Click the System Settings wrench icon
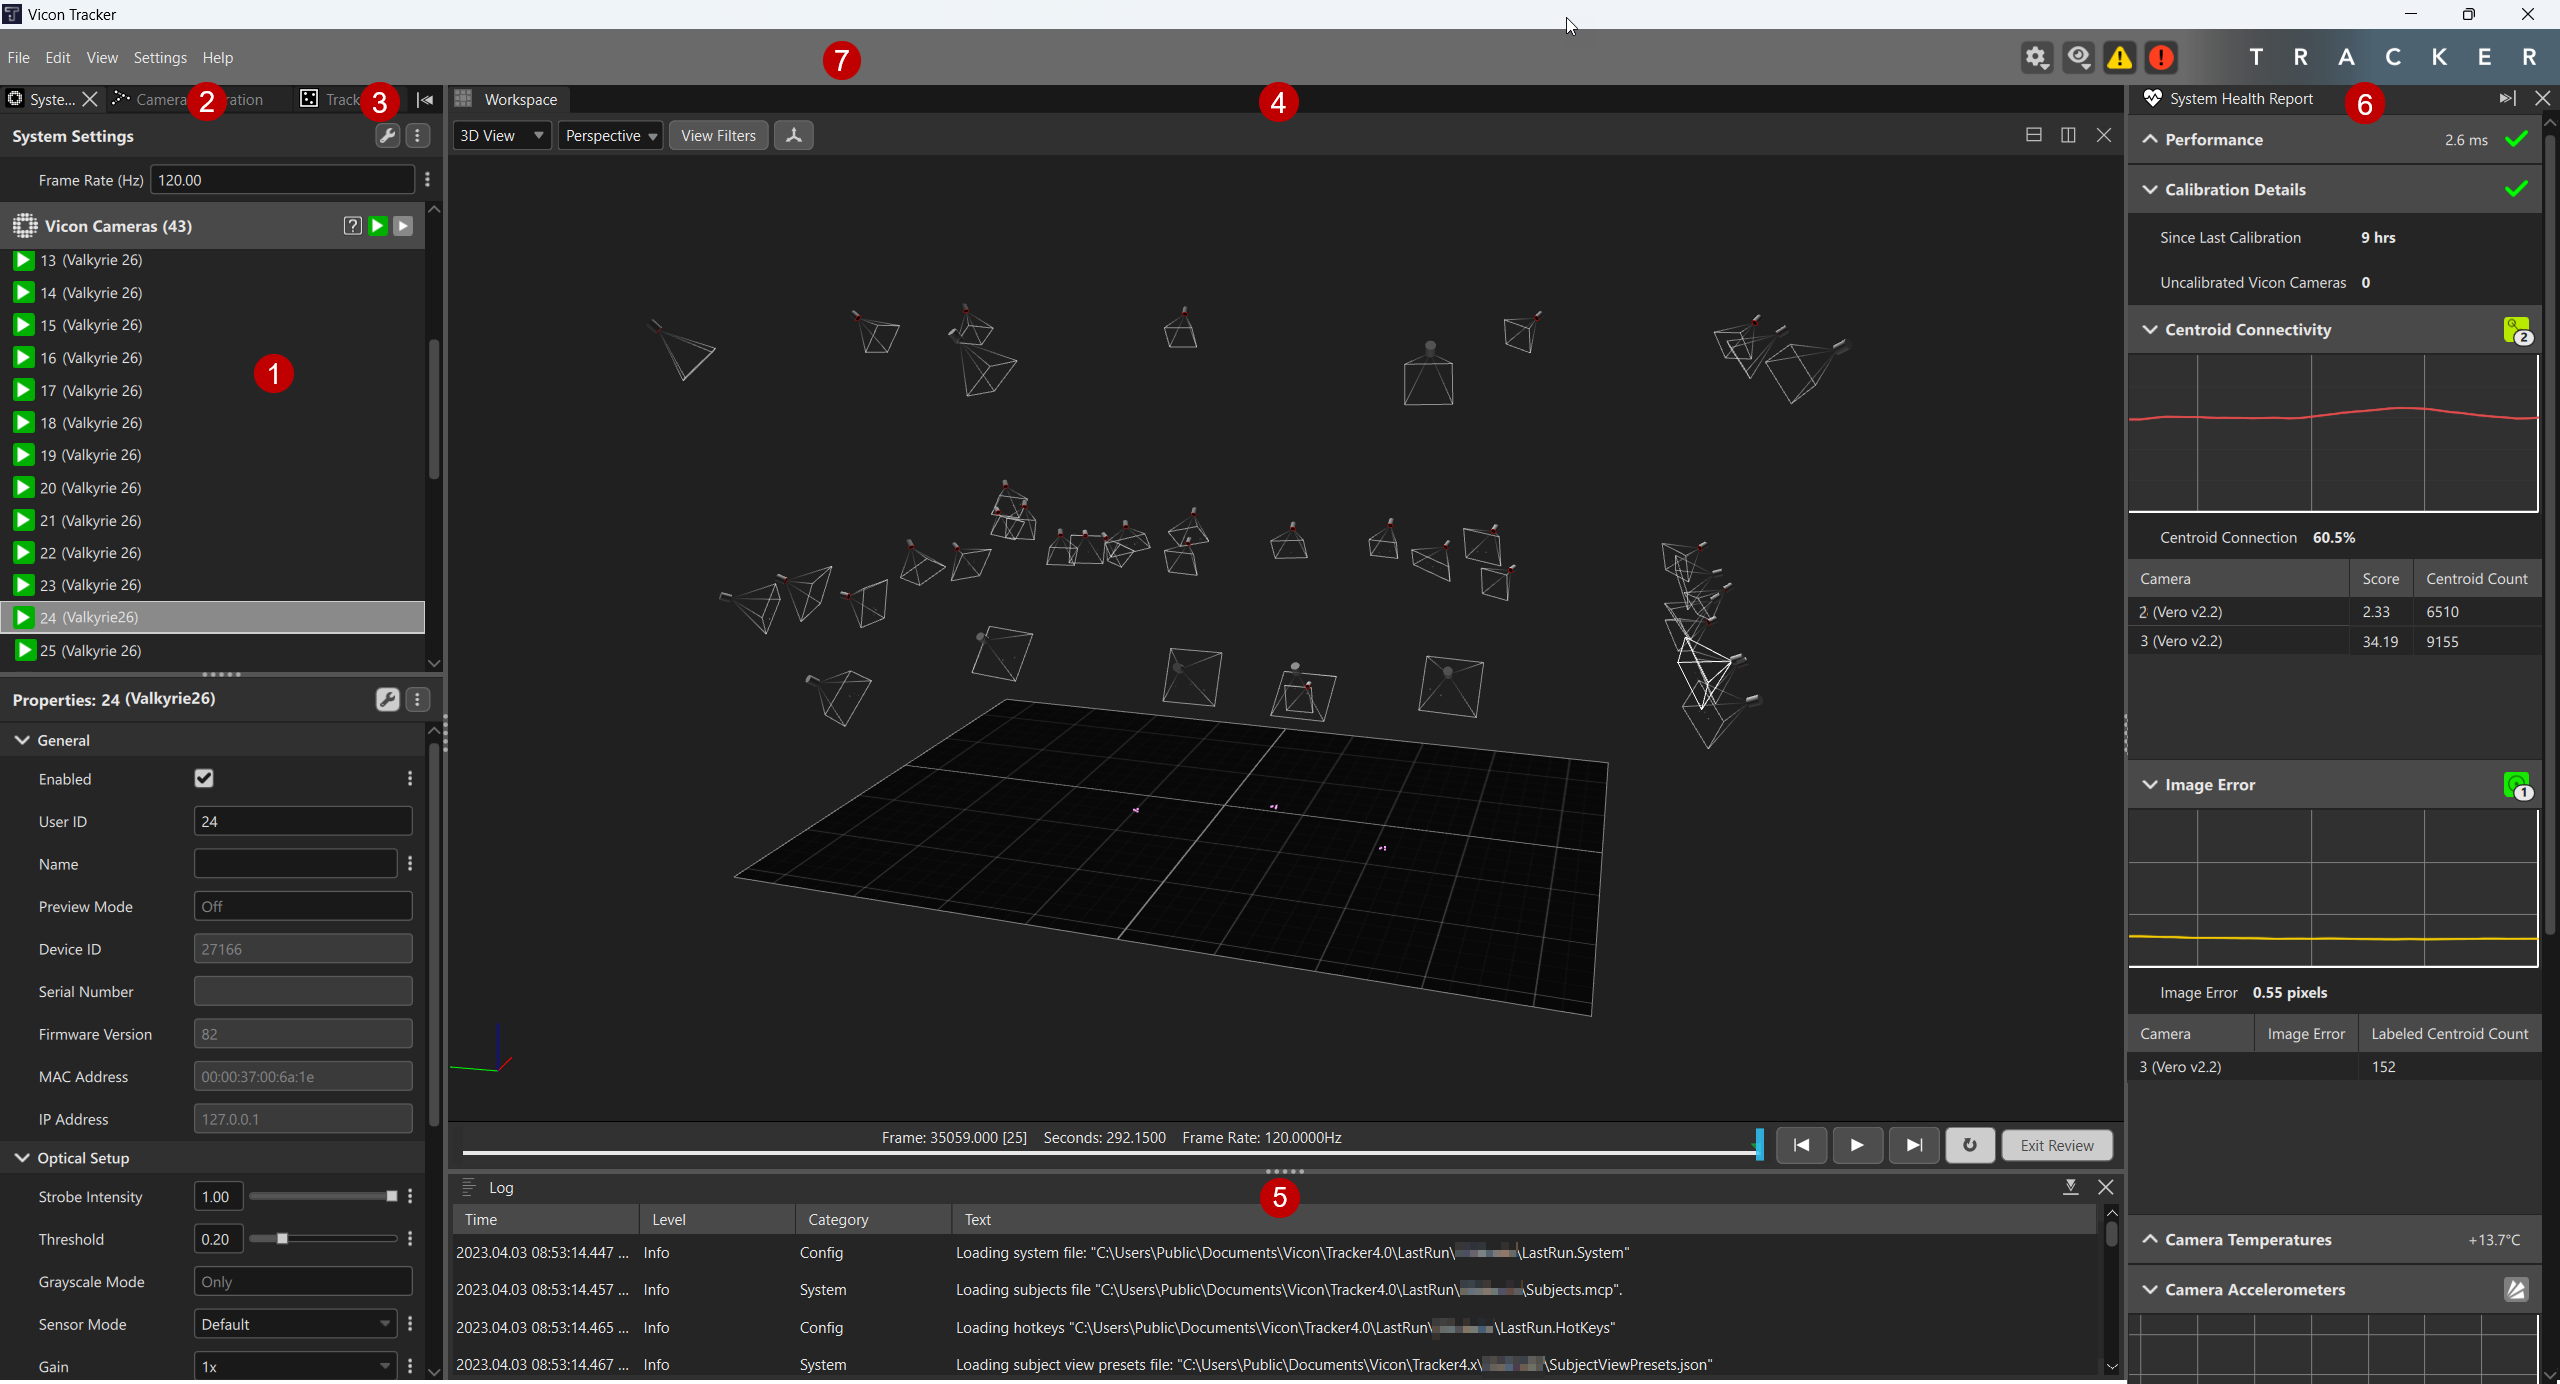 click(x=388, y=136)
